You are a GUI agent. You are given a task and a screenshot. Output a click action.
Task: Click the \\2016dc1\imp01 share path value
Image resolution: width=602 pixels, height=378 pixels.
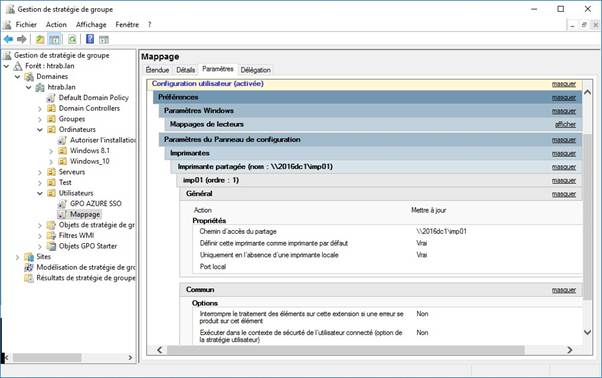coord(442,231)
